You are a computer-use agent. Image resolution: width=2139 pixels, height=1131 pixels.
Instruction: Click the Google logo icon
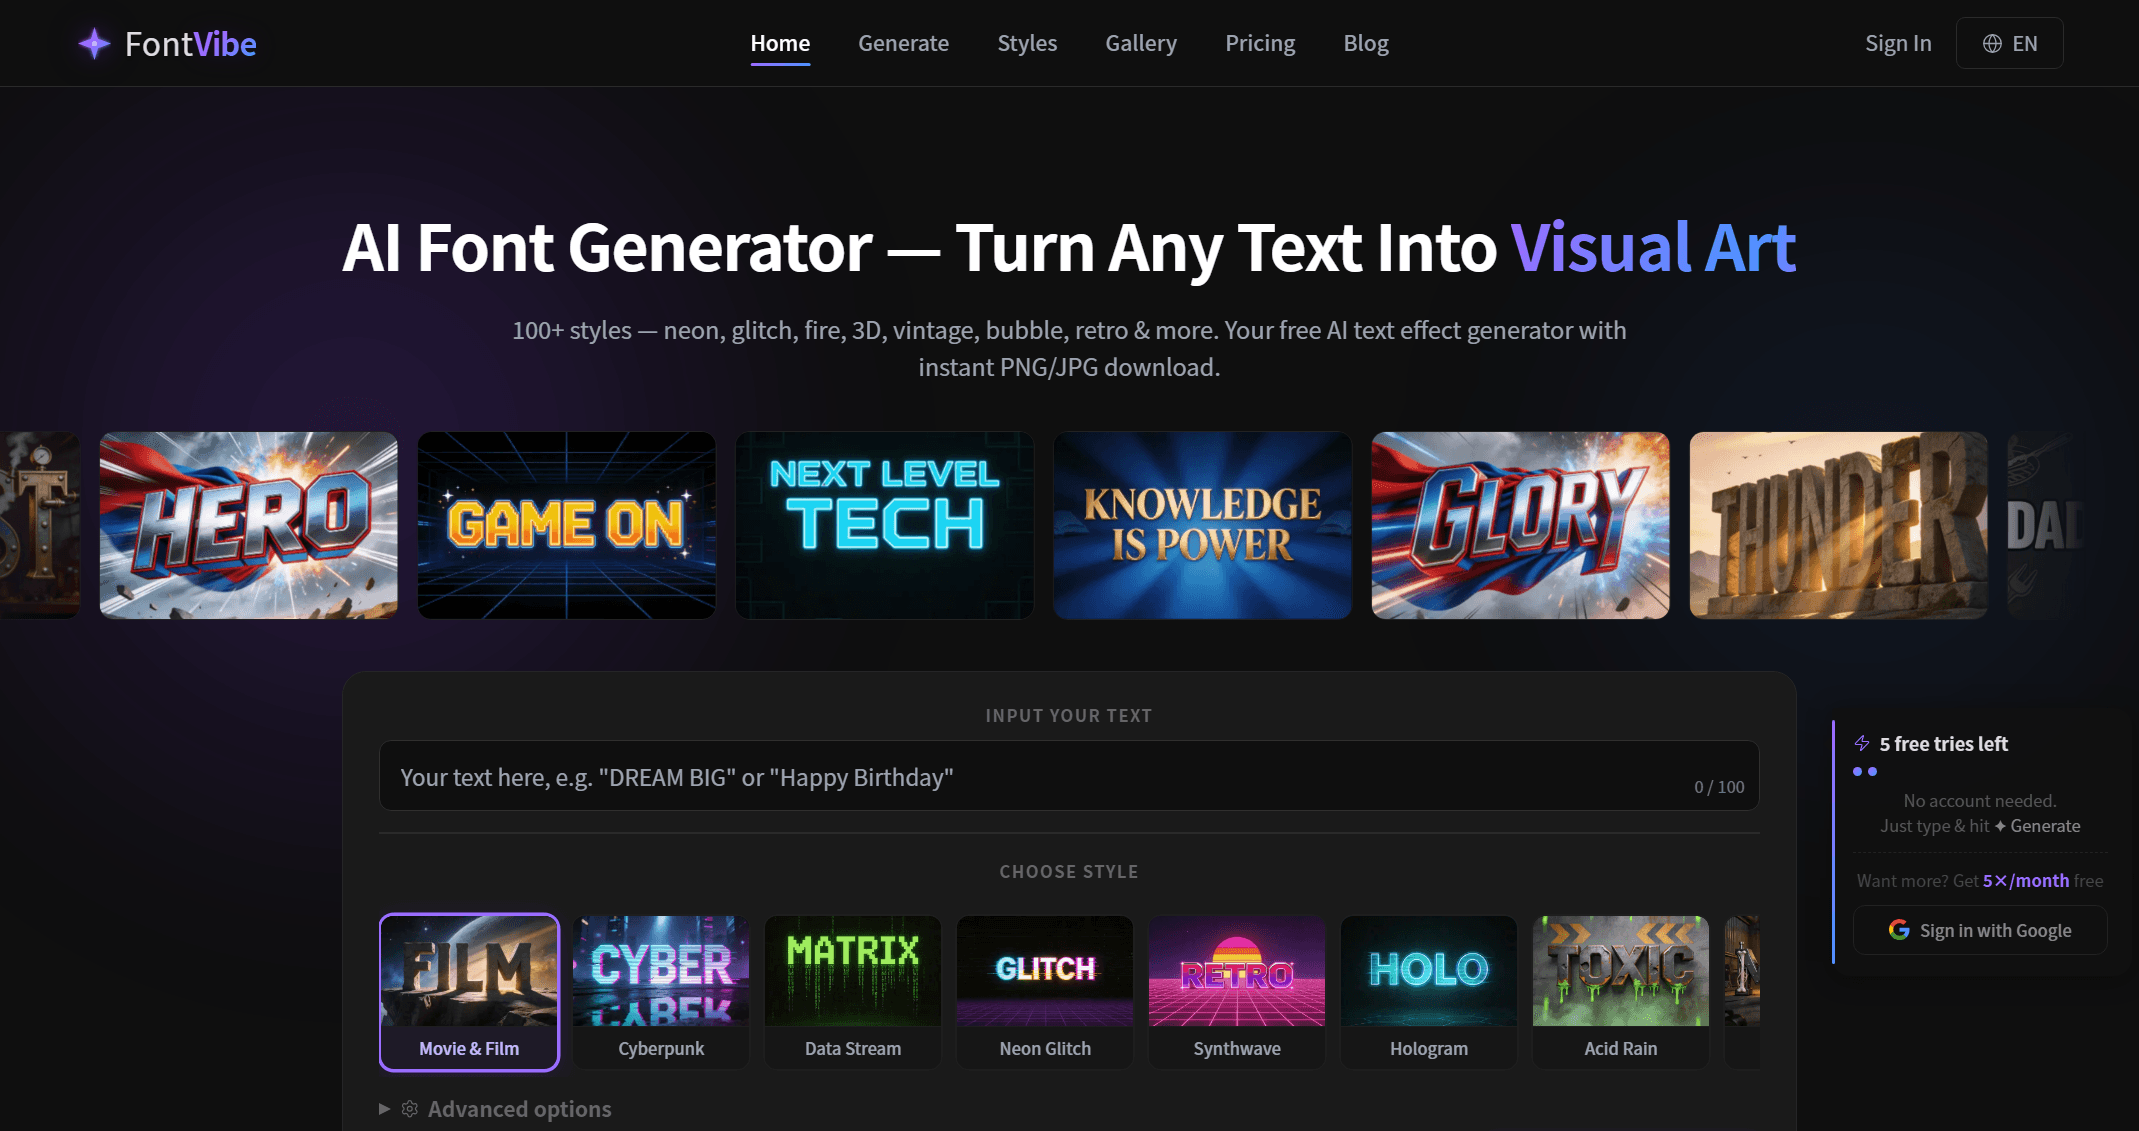pyautogui.click(x=1898, y=930)
